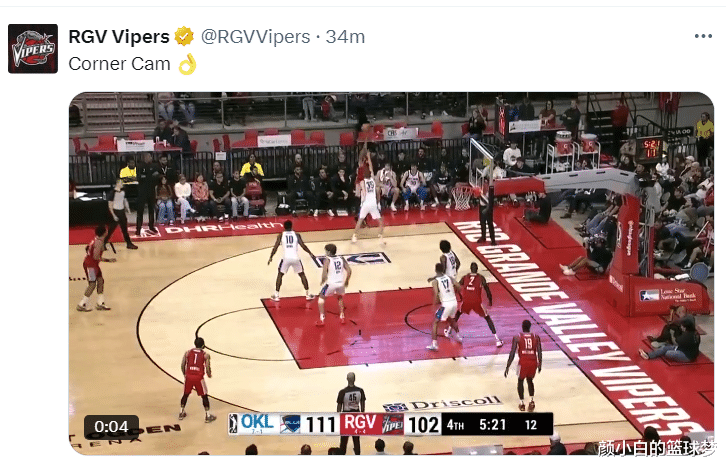Click the 0:04 video duration badge
This screenshot has height=468, width=726.
111,426
